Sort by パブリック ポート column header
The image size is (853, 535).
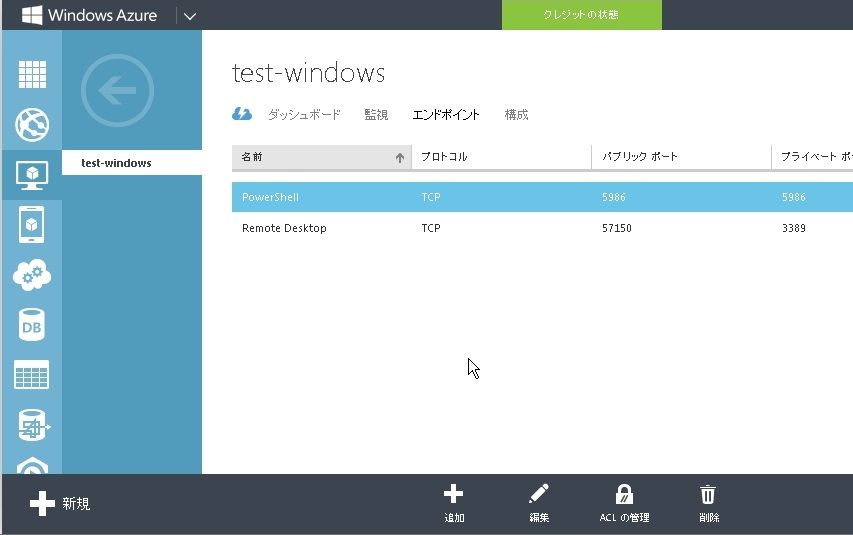pos(681,157)
